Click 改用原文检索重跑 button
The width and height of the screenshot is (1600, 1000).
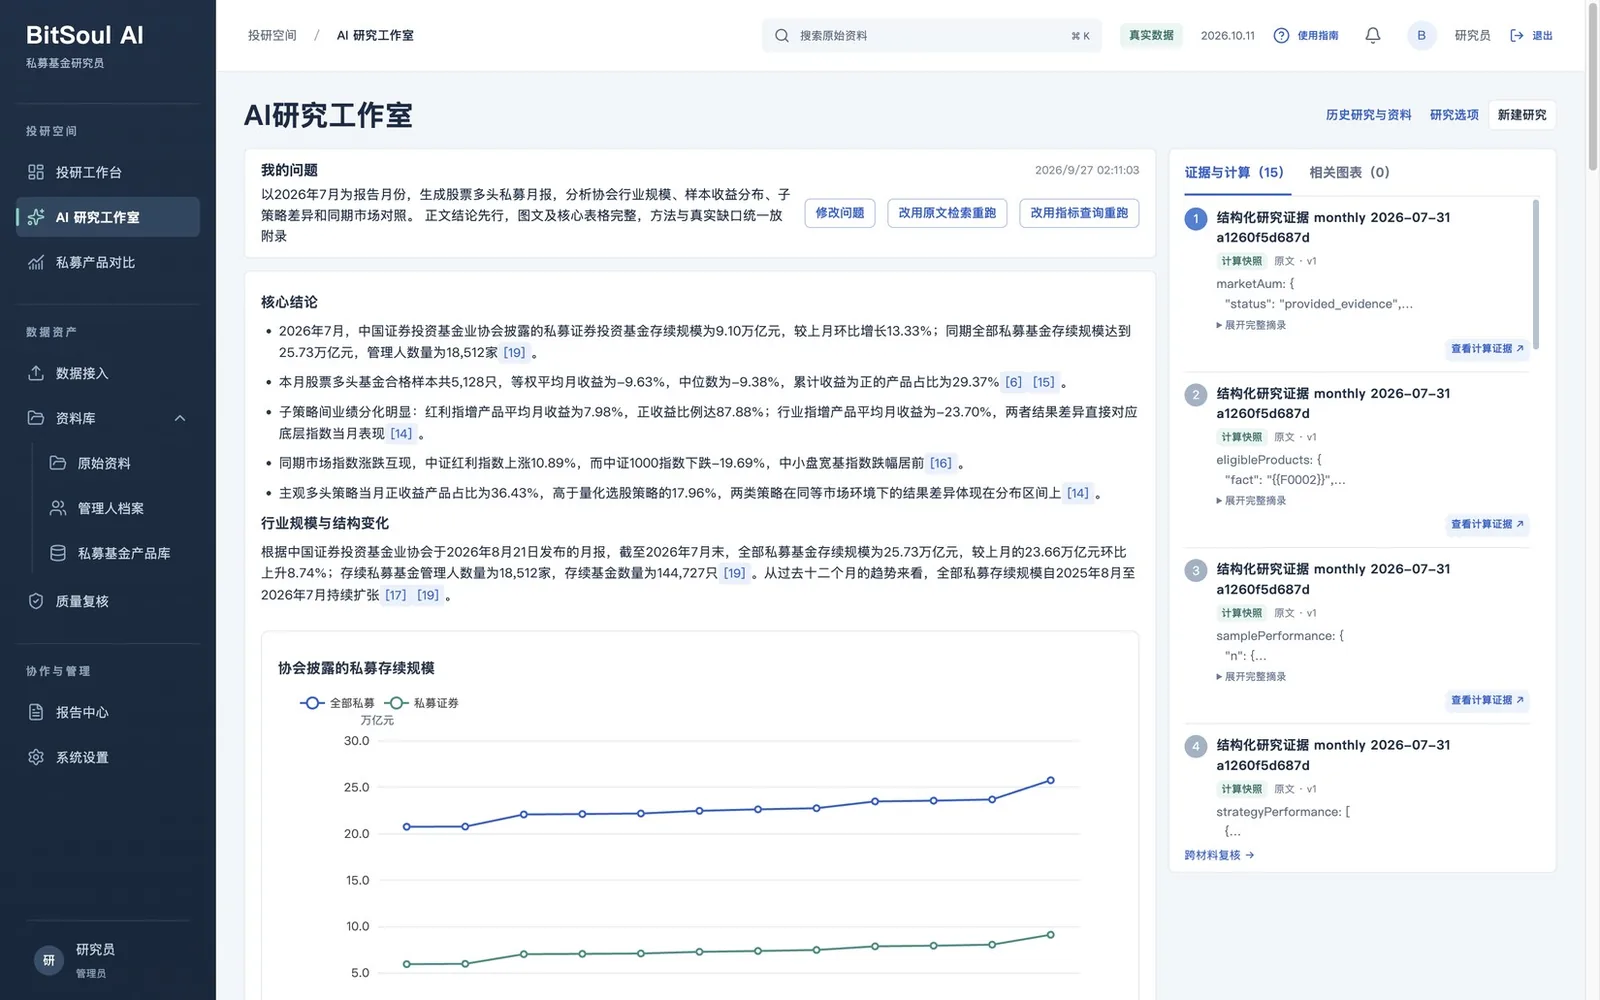[x=947, y=213]
